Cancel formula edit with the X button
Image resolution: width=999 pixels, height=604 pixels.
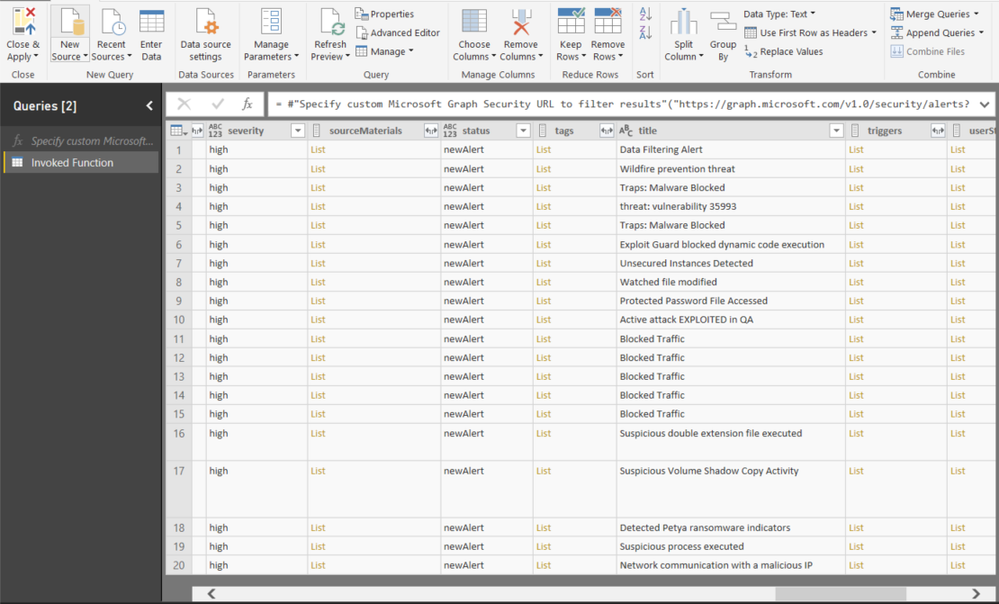[184, 104]
